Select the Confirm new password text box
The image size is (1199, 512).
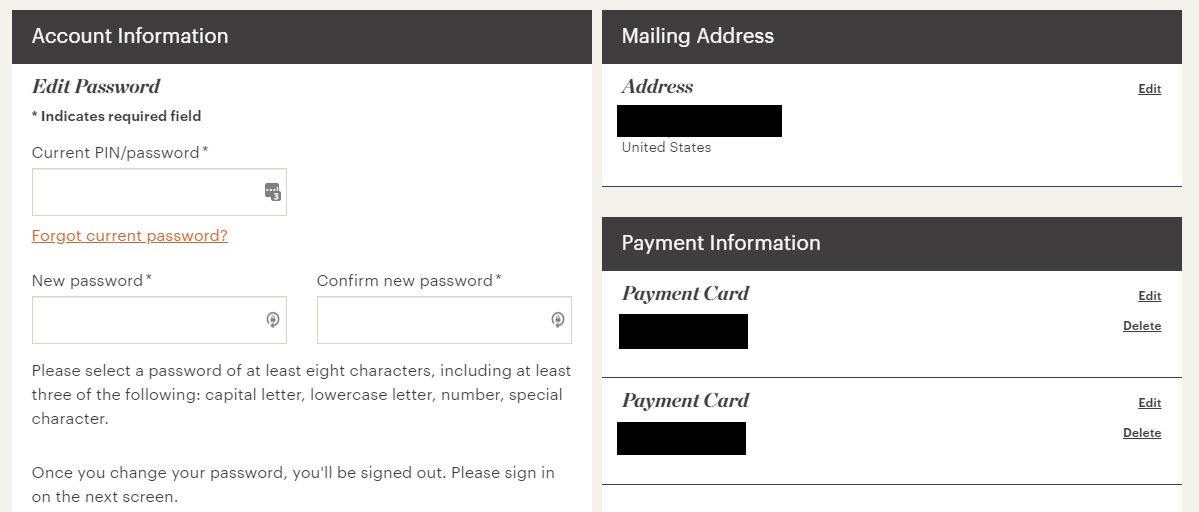(x=430, y=320)
